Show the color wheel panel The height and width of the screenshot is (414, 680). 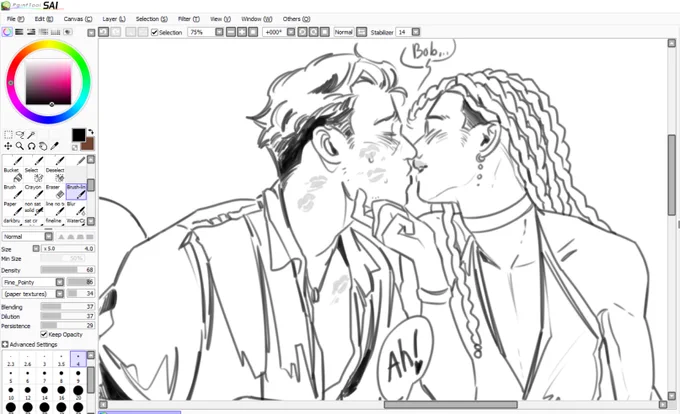coord(7,32)
